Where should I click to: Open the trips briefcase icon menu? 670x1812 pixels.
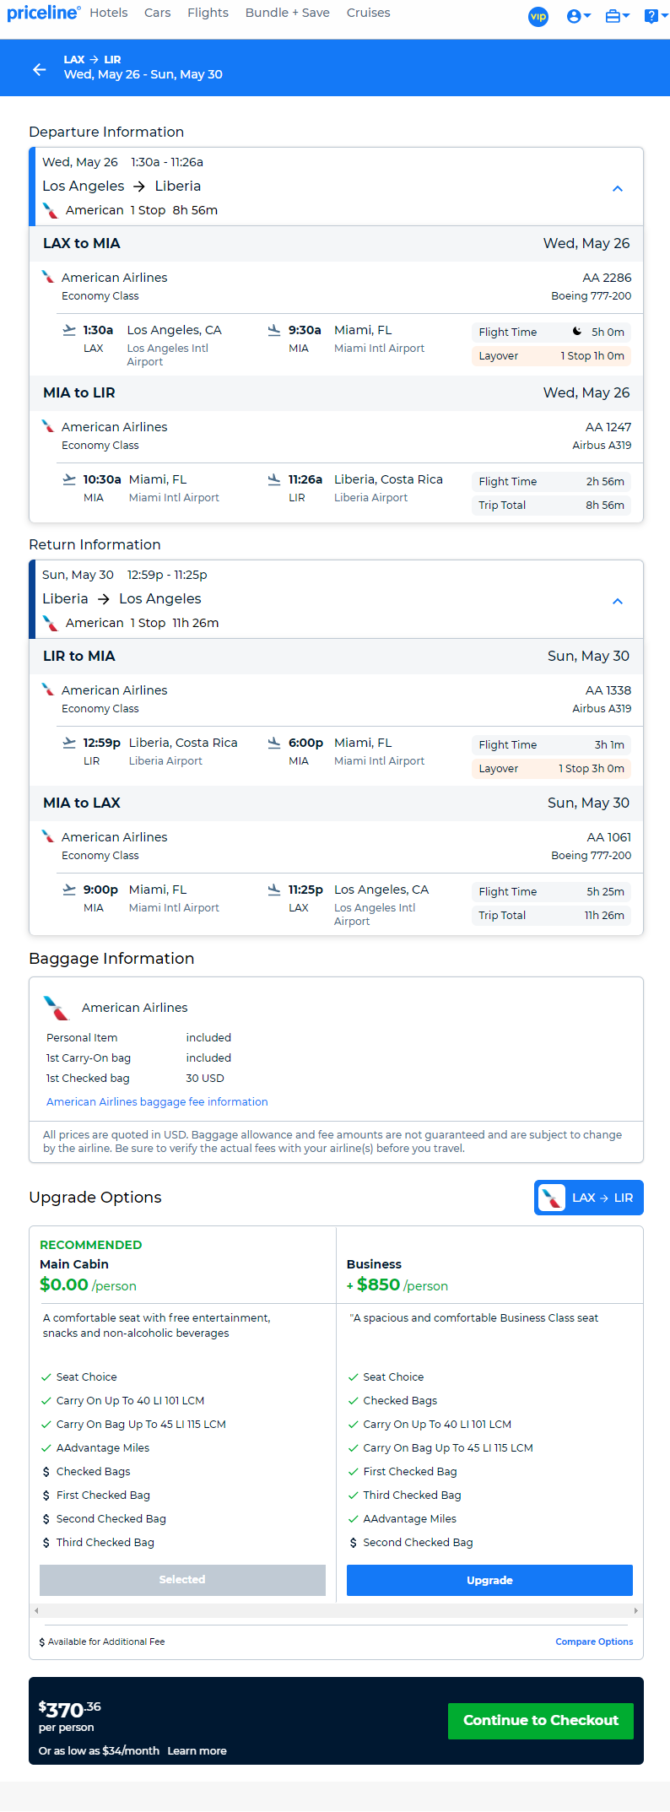tap(618, 16)
